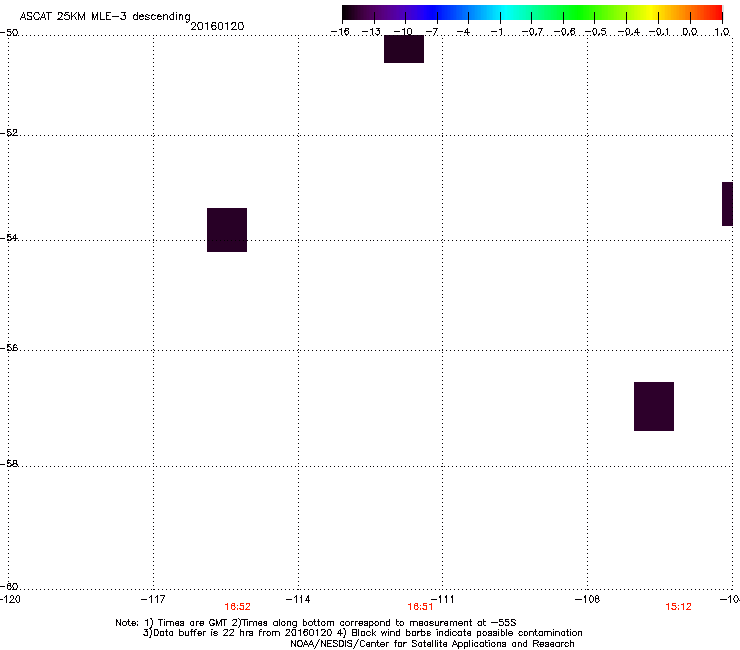
Task: Click the NOAA/NESDIS credit line
Action: (x=432, y=644)
